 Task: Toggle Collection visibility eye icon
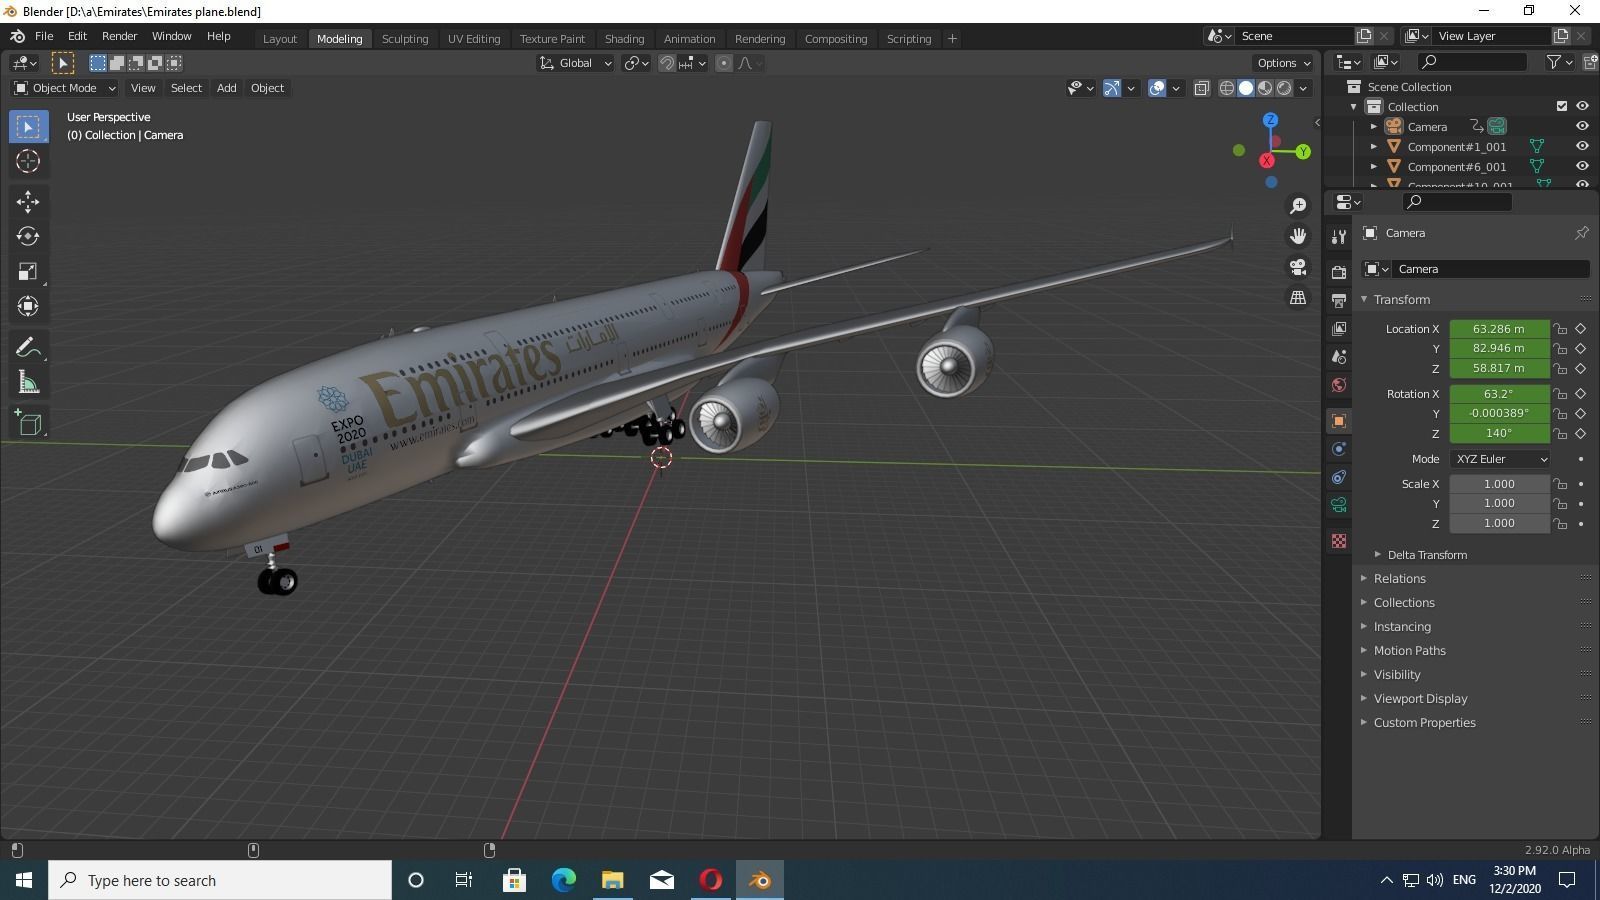(x=1582, y=106)
